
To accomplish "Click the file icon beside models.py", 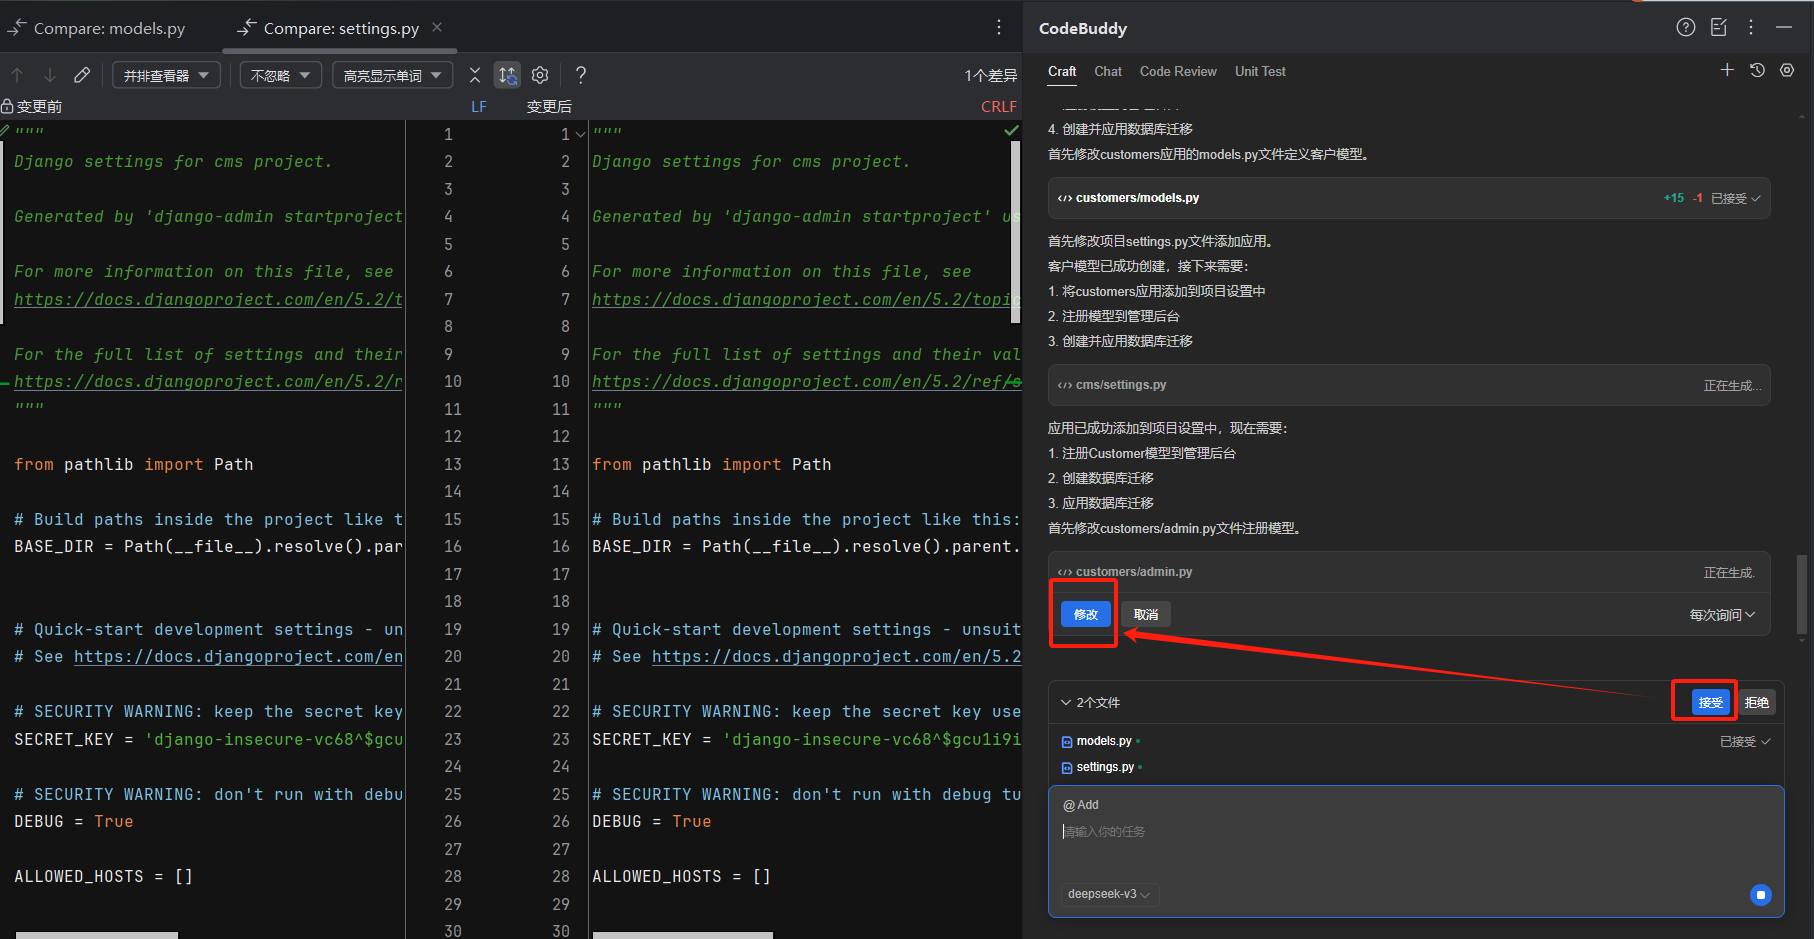I will 1067,742.
